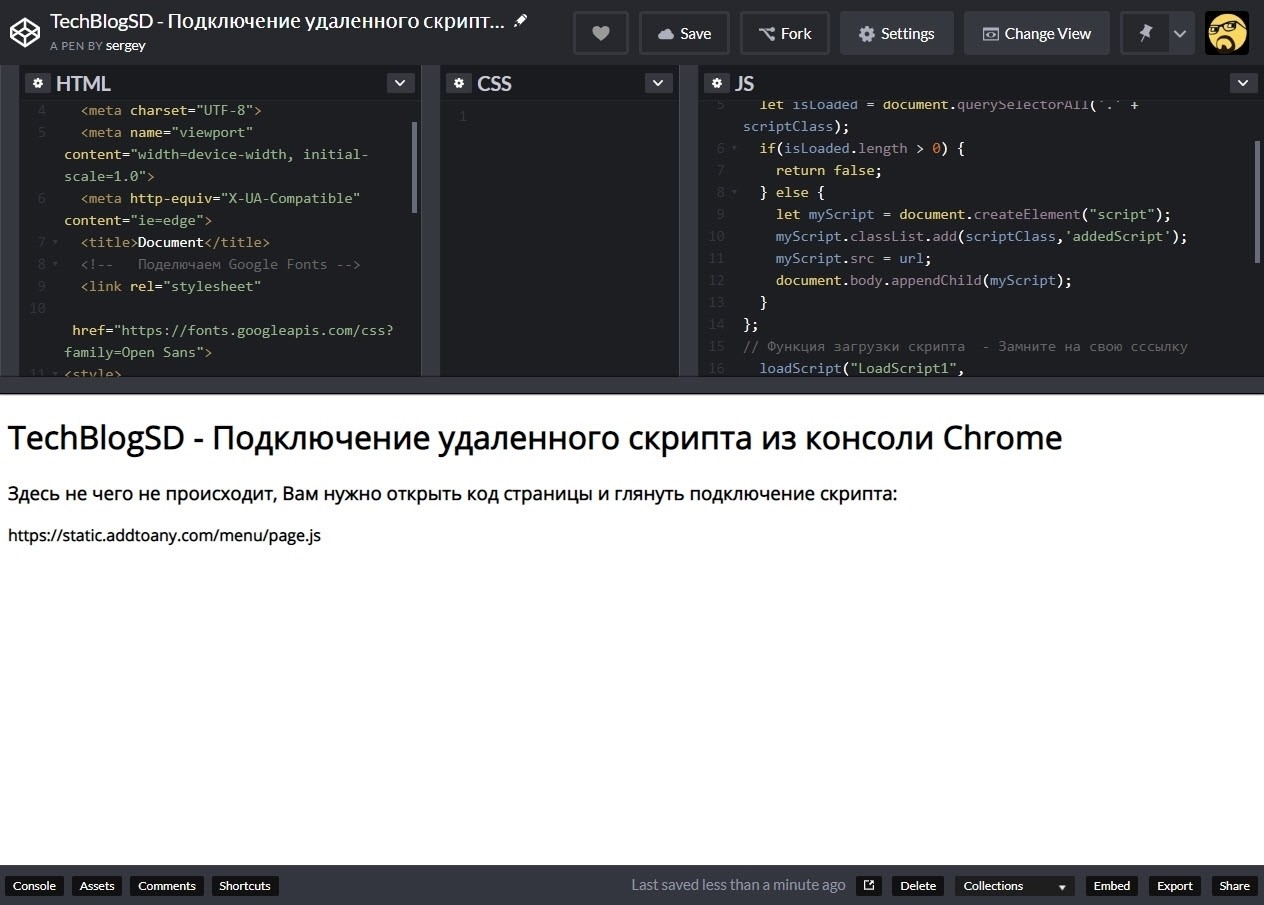Save the pen

684,33
